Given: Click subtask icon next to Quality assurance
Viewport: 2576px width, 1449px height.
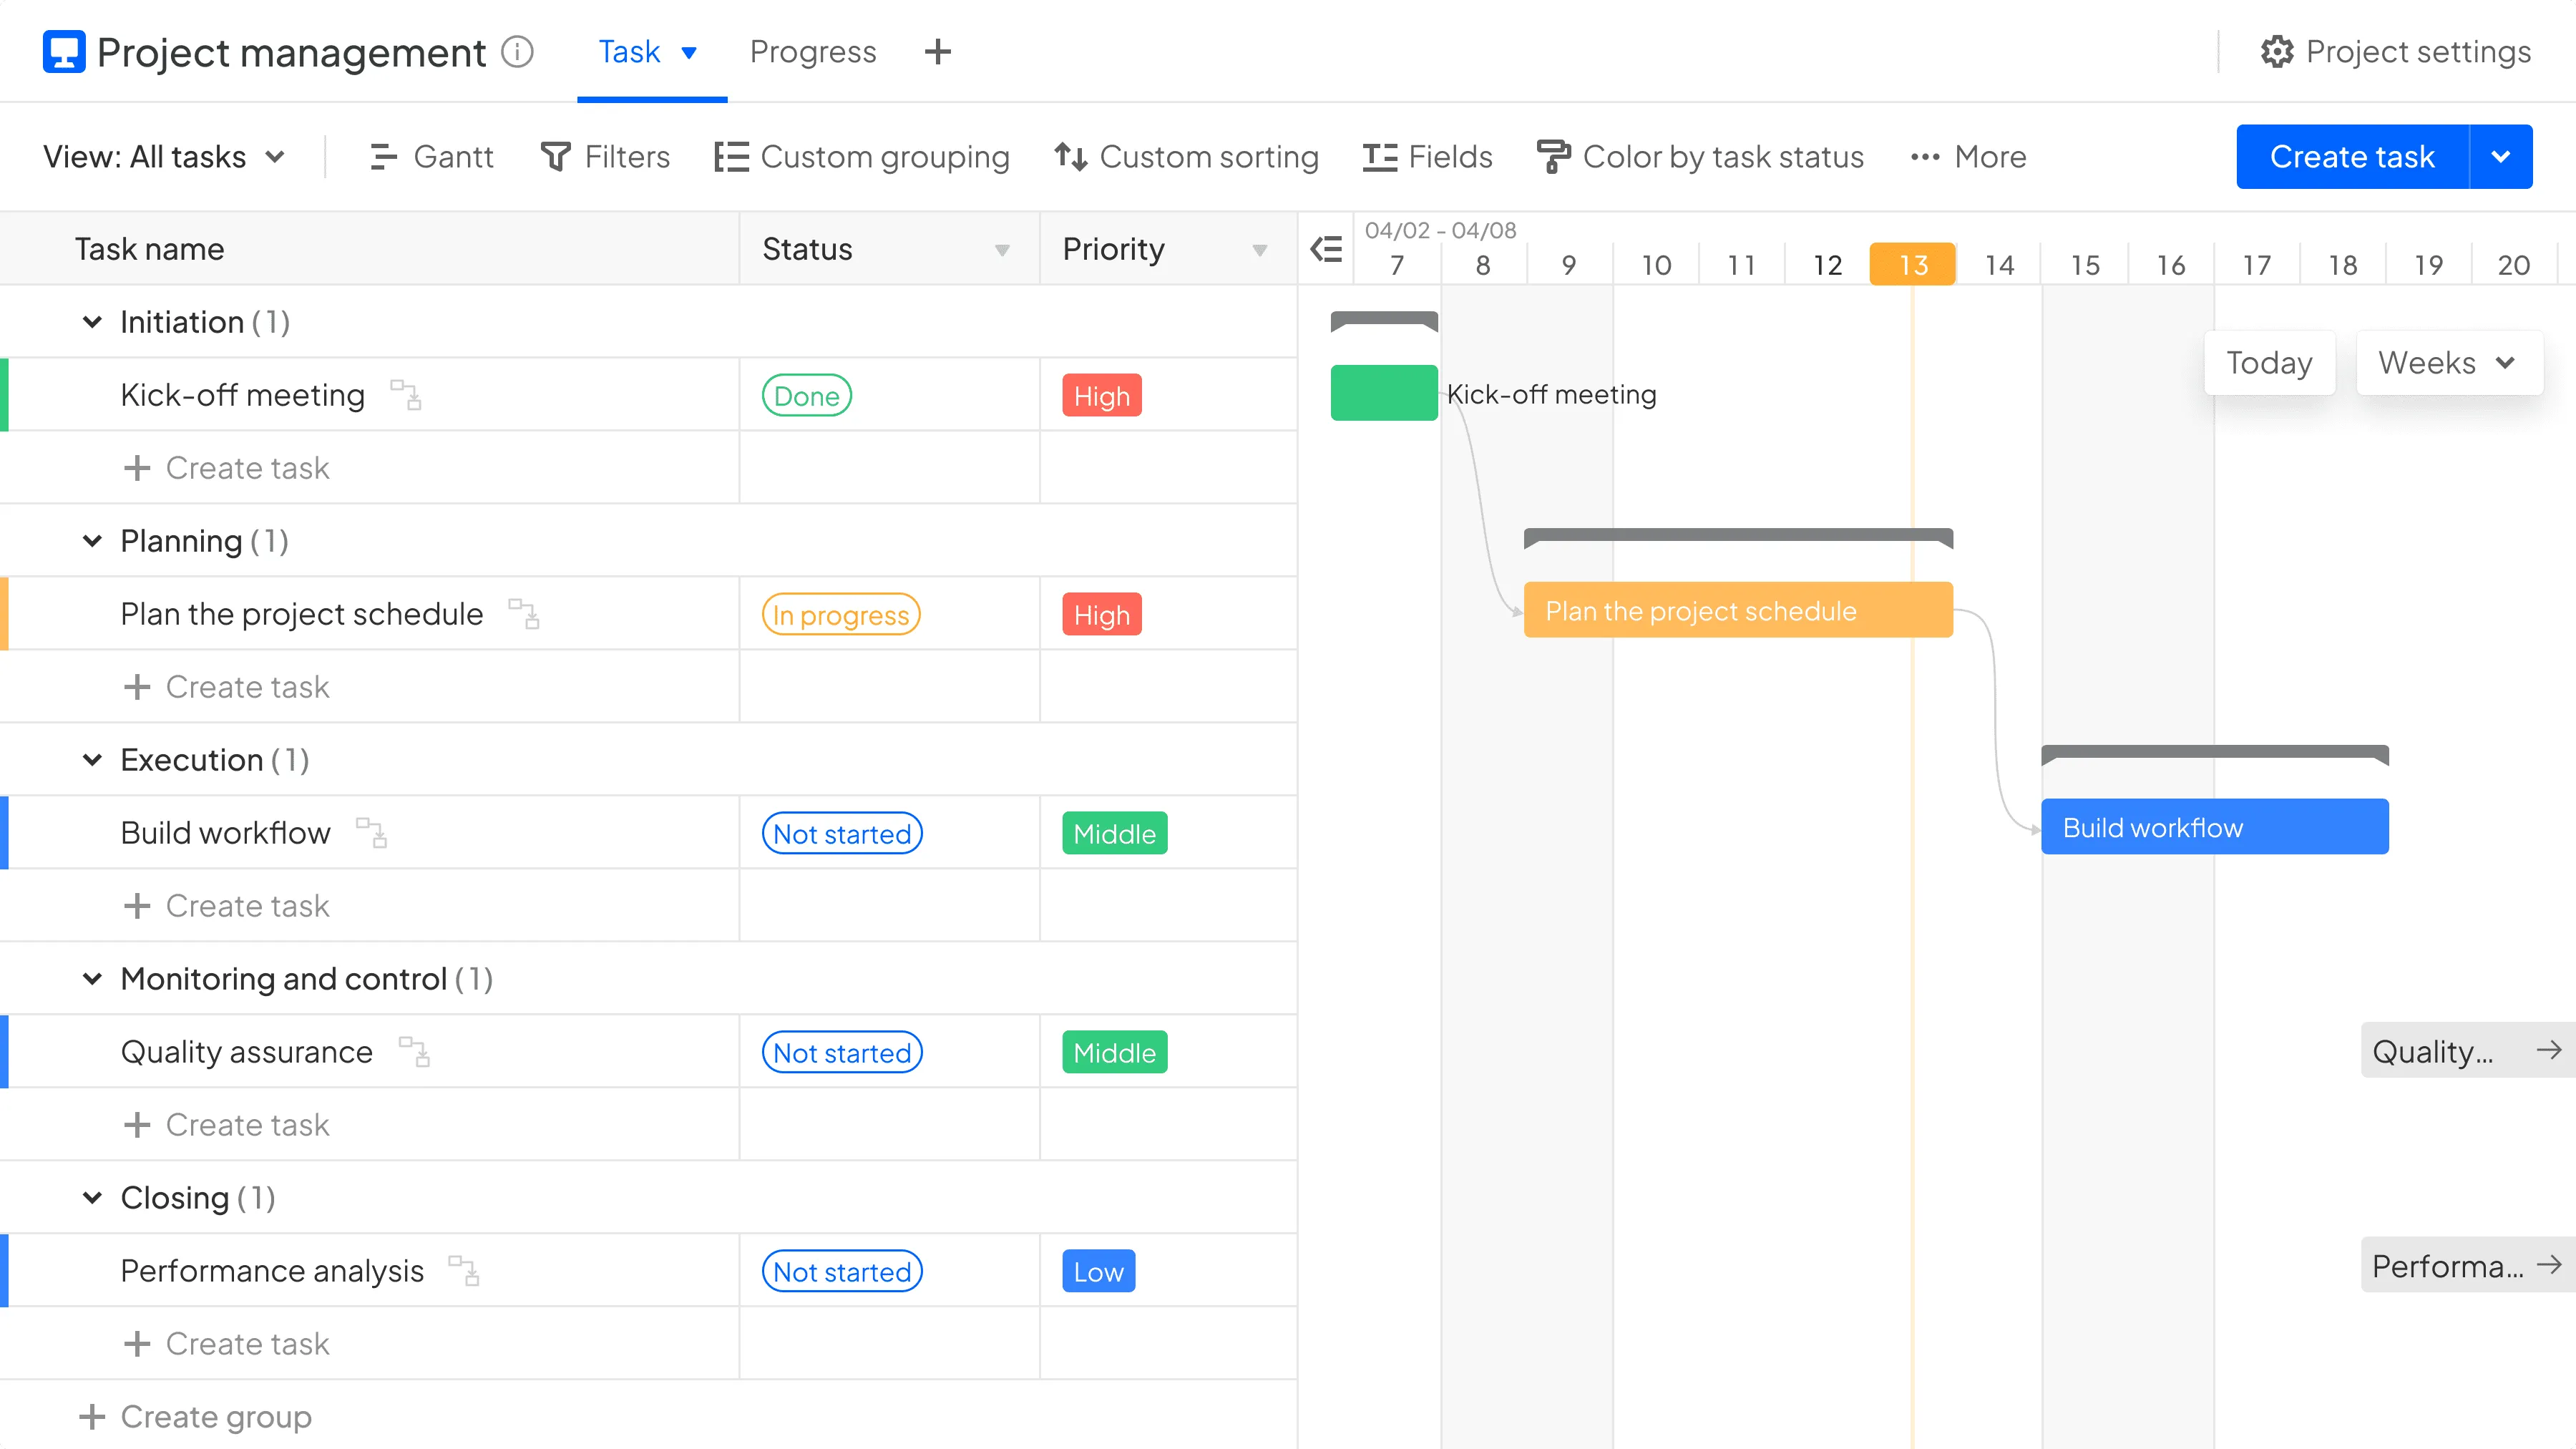Looking at the screenshot, I should pyautogui.click(x=414, y=1052).
